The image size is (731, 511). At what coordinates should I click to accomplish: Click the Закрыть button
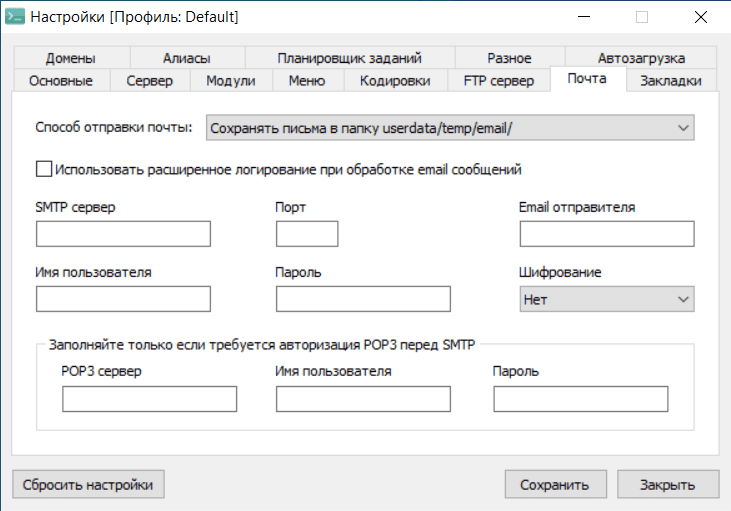point(668,485)
